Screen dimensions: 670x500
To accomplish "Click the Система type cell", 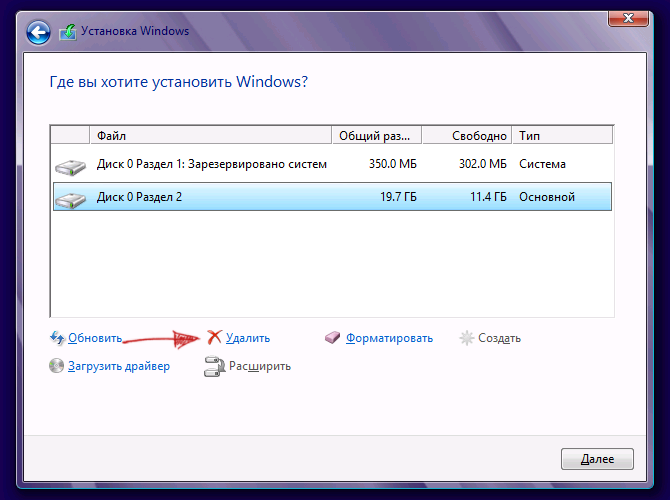I will [542, 164].
